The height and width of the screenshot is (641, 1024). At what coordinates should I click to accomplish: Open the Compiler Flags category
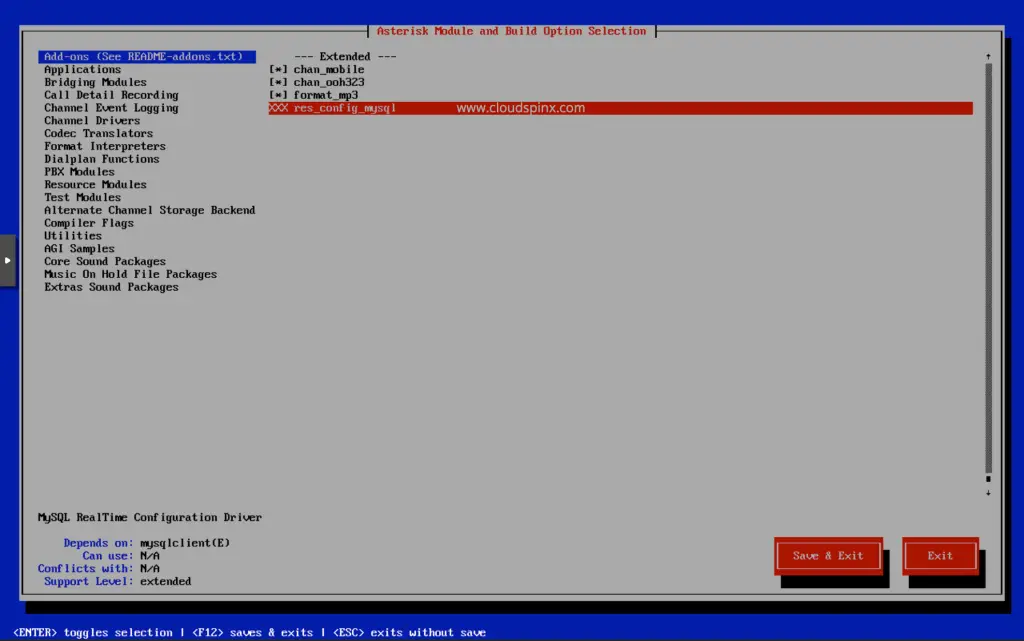pos(86,222)
